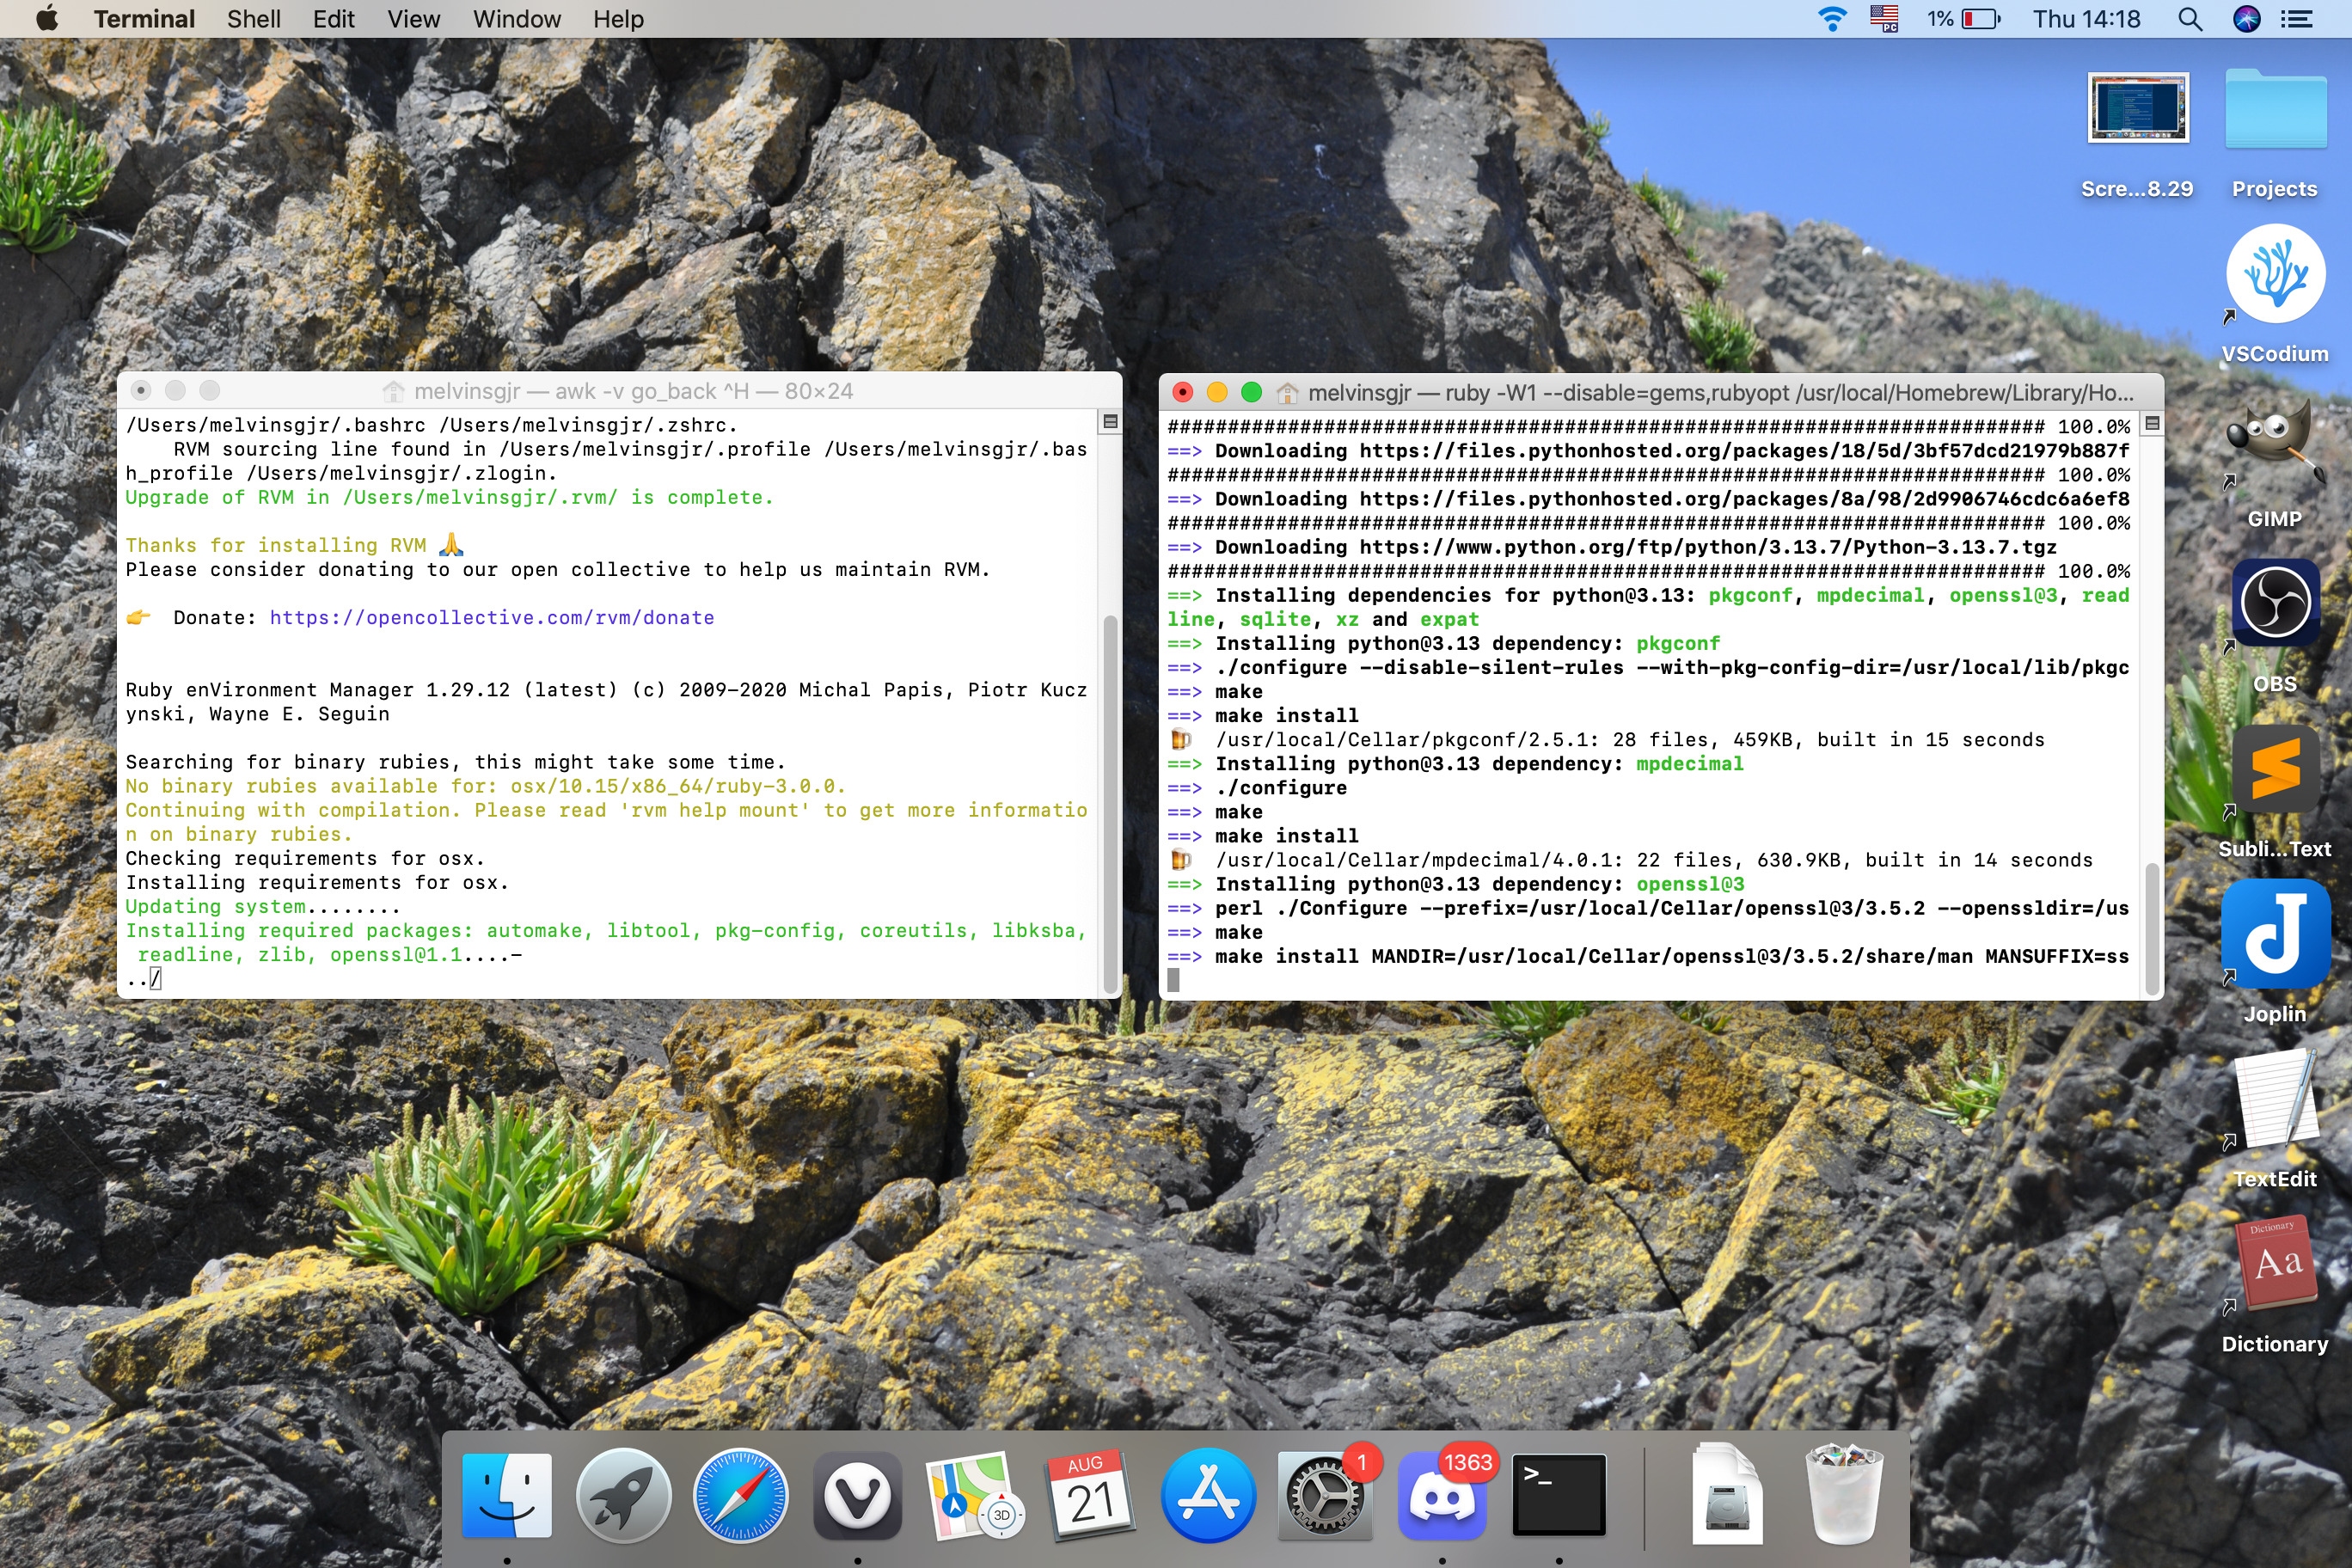Open the Shell menu
This screenshot has width=2352, height=1568.
coord(253,19)
